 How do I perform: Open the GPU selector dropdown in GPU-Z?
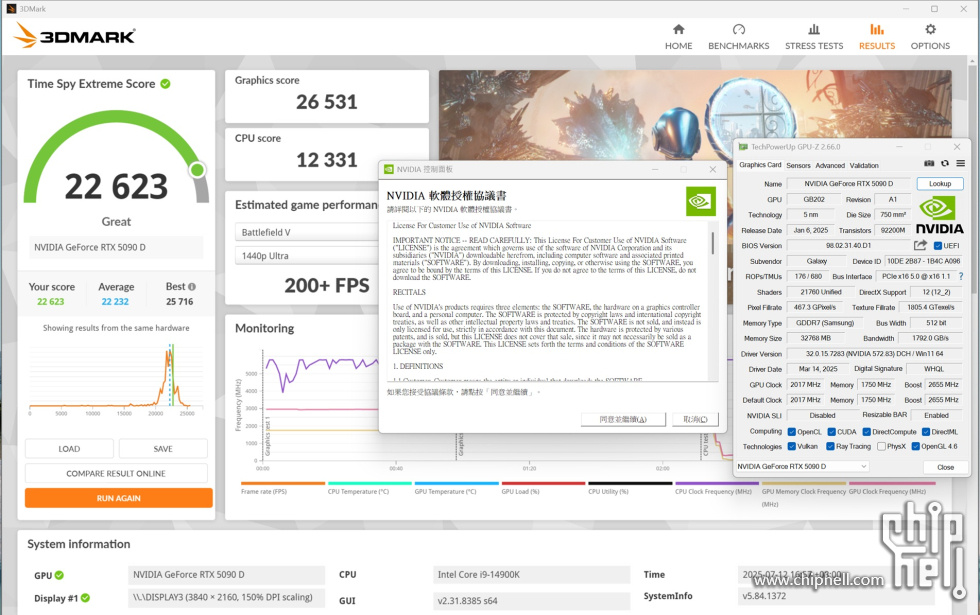[802, 466]
